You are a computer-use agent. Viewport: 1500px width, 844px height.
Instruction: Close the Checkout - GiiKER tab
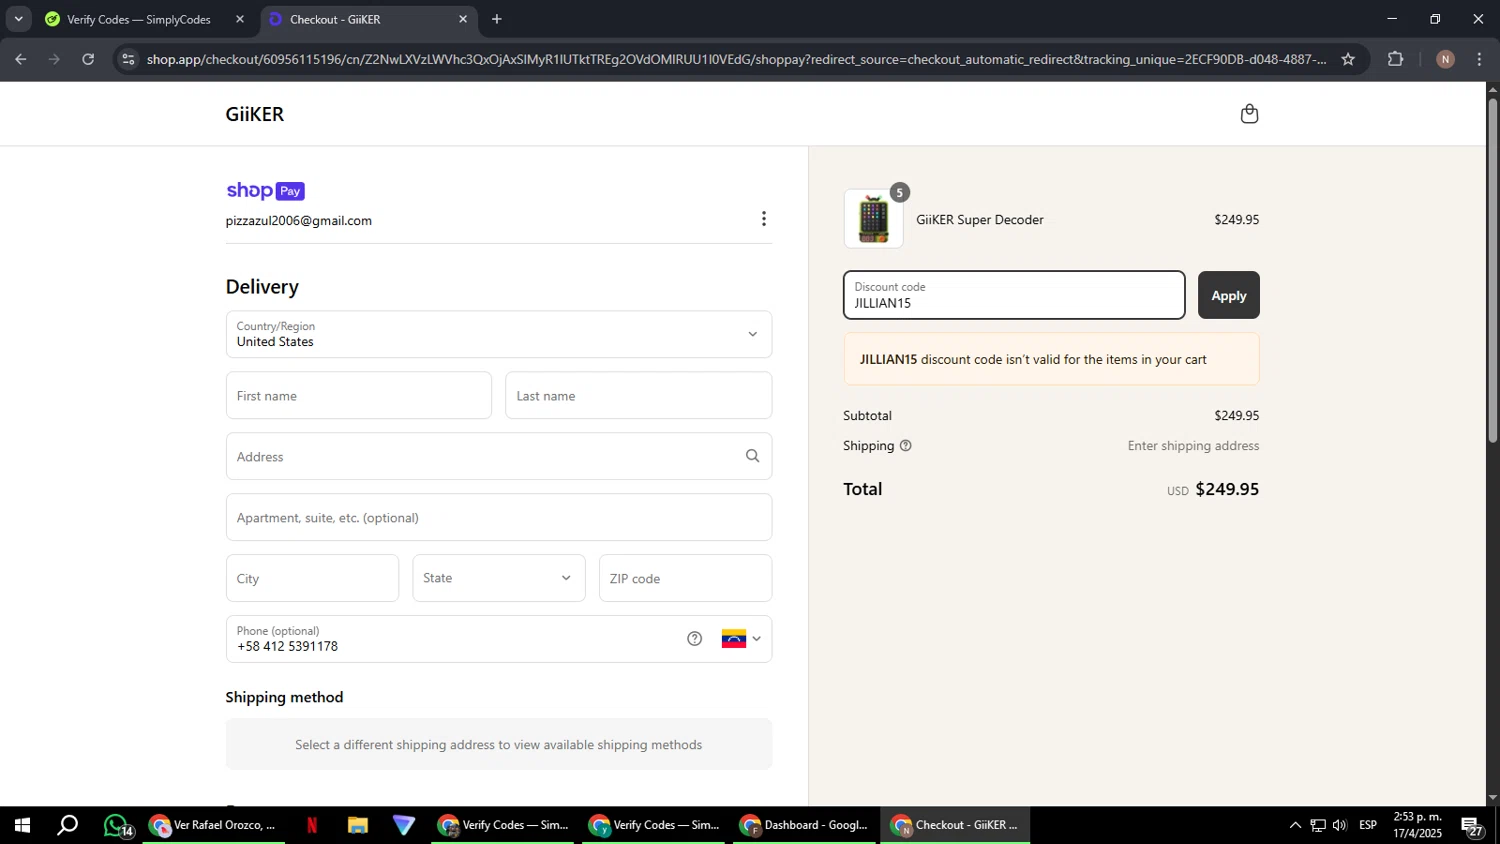point(463,19)
